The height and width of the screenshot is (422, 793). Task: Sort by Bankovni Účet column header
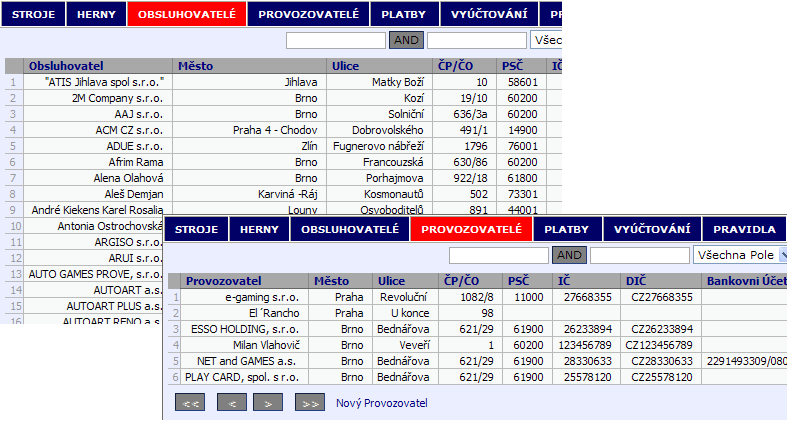tap(746, 281)
